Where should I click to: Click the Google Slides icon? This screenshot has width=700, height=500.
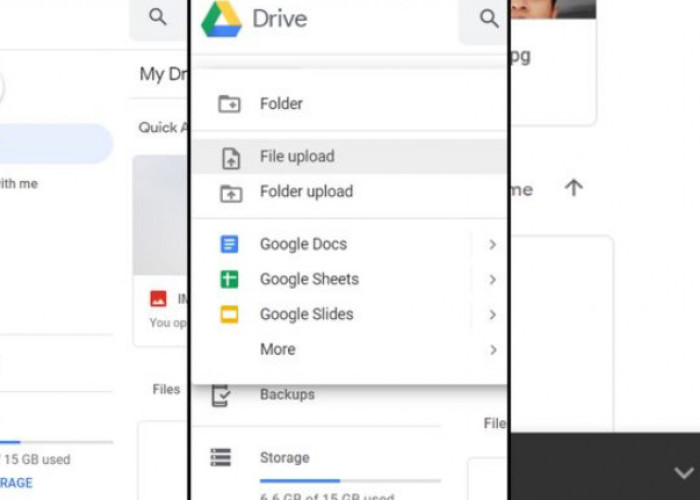pyautogui.click(x=229, y=314)
